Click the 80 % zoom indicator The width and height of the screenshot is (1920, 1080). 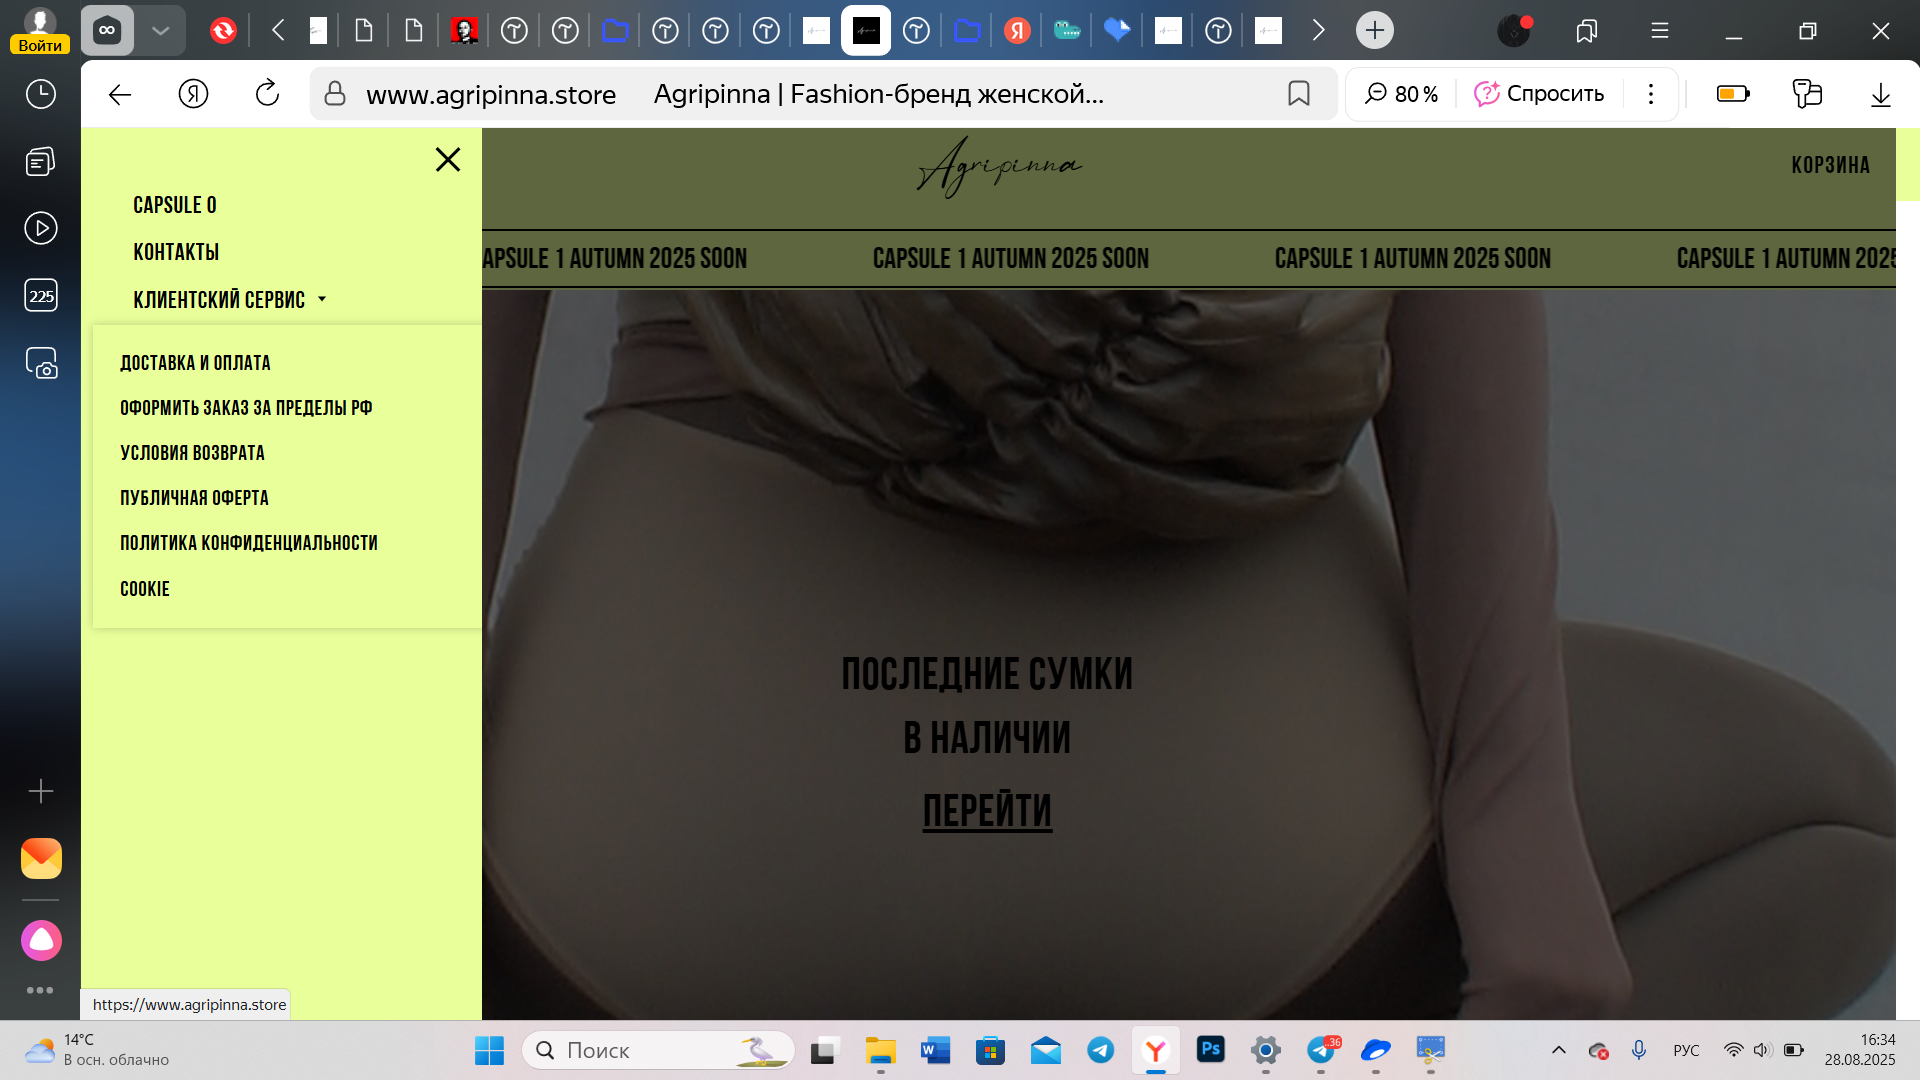[1402, 94]
